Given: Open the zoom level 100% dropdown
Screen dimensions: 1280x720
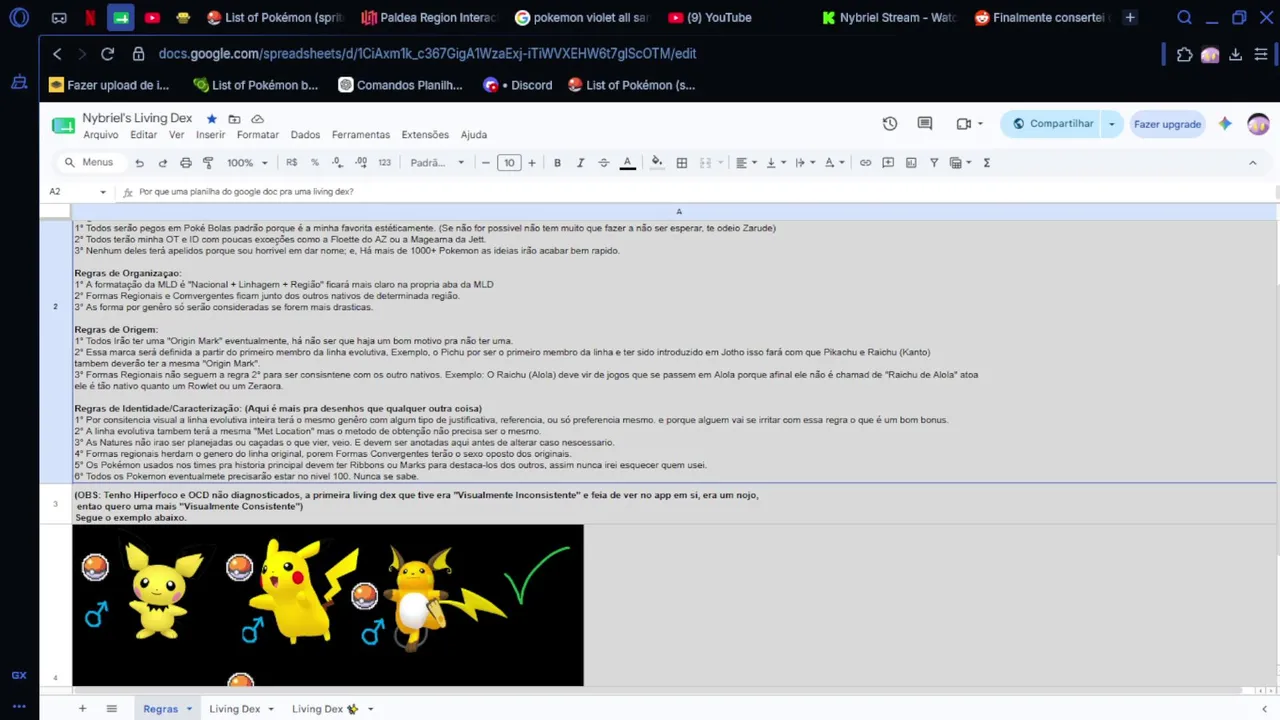Looking at the screenshot, I should click(x=247, y=163).
